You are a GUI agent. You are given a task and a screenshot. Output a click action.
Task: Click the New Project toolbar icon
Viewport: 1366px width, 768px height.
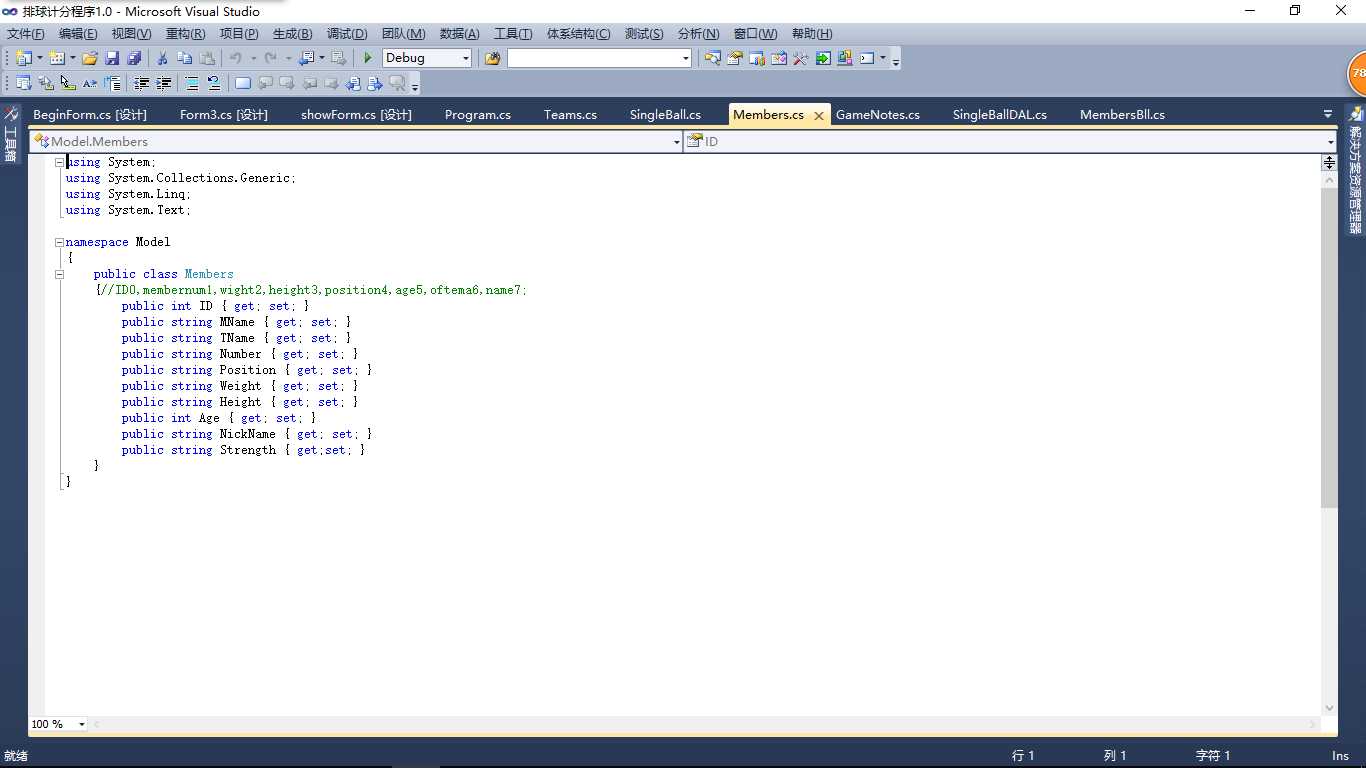coord(24,58)
